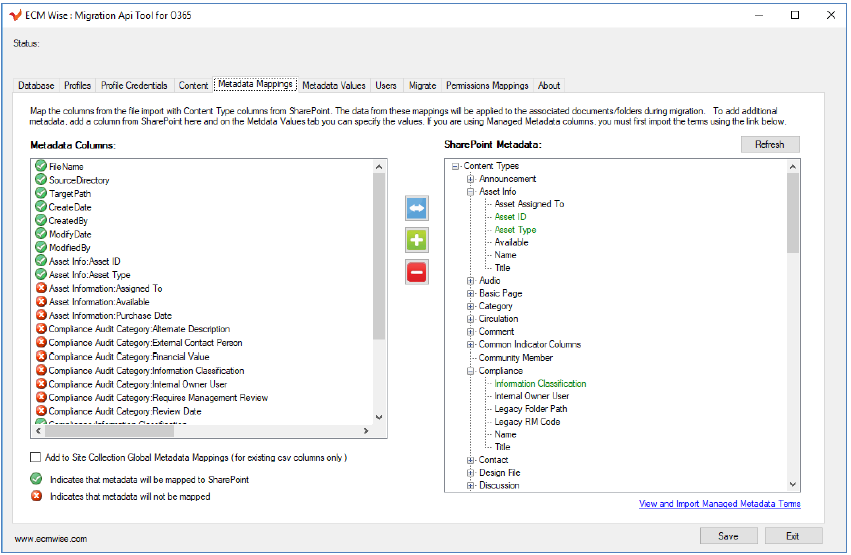Expand the Basic Page node

[470, 294]
